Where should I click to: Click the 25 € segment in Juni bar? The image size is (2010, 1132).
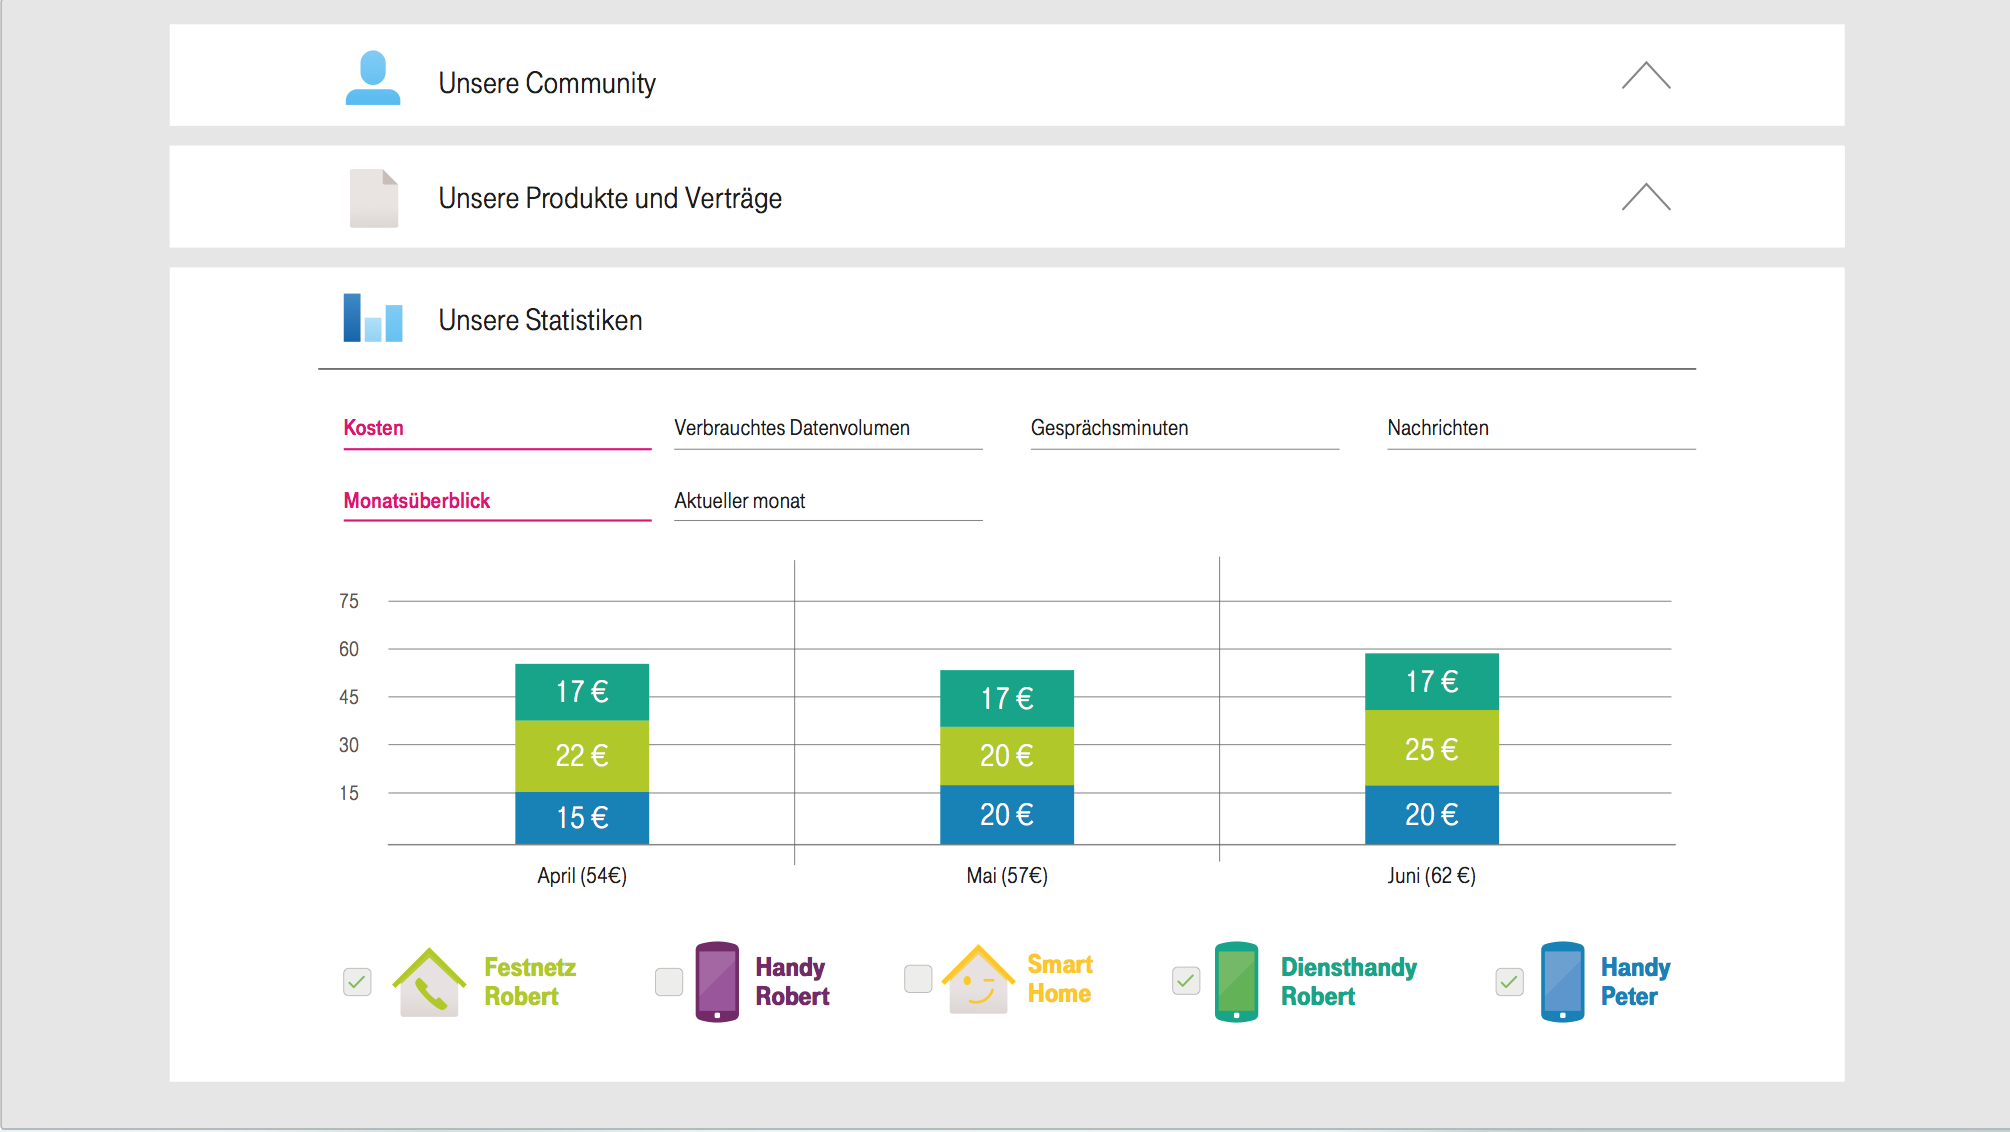point(1431,748)
